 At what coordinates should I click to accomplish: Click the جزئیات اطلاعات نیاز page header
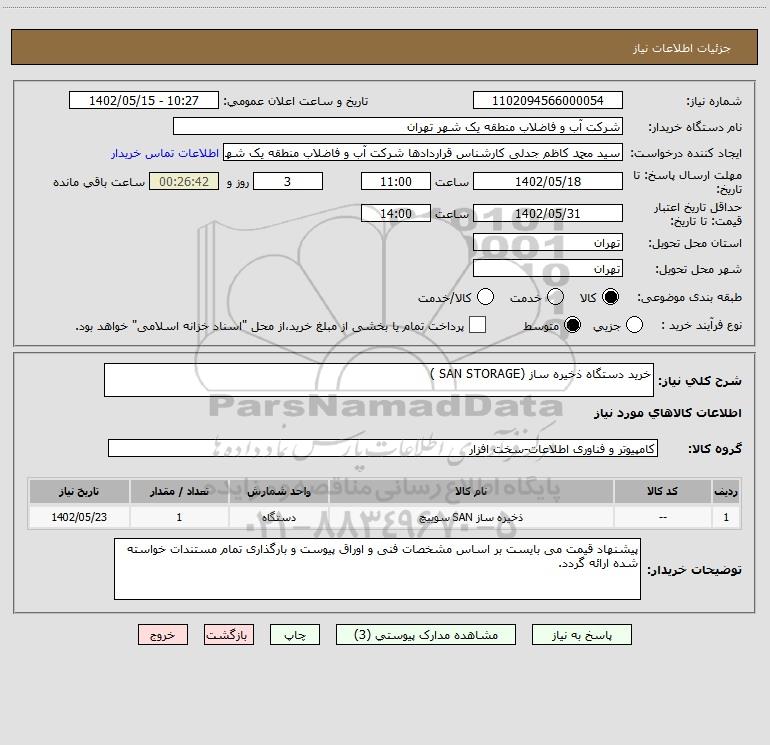682,48
